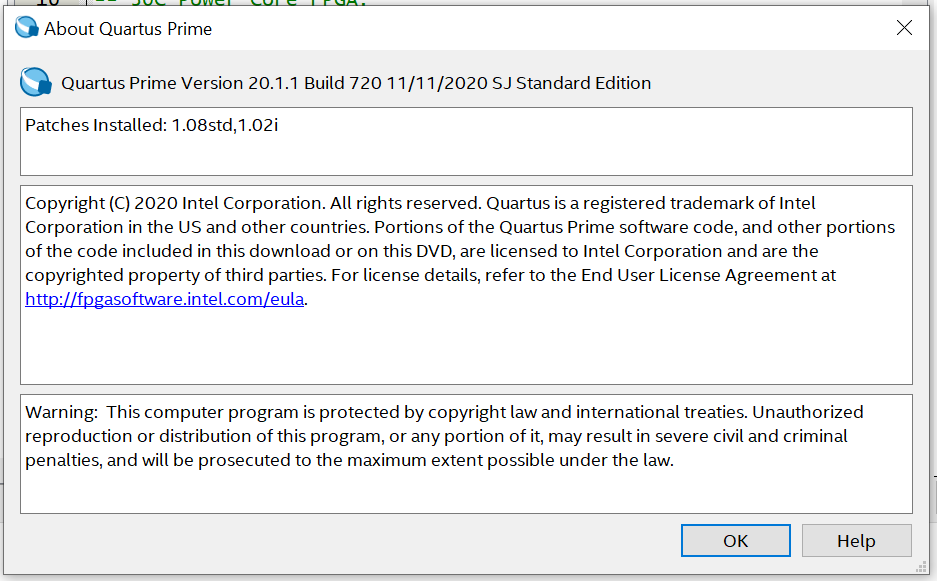Click the '1.08std,1.02i' patch value
The image size is (937, 581).
(x=224, y=125)
